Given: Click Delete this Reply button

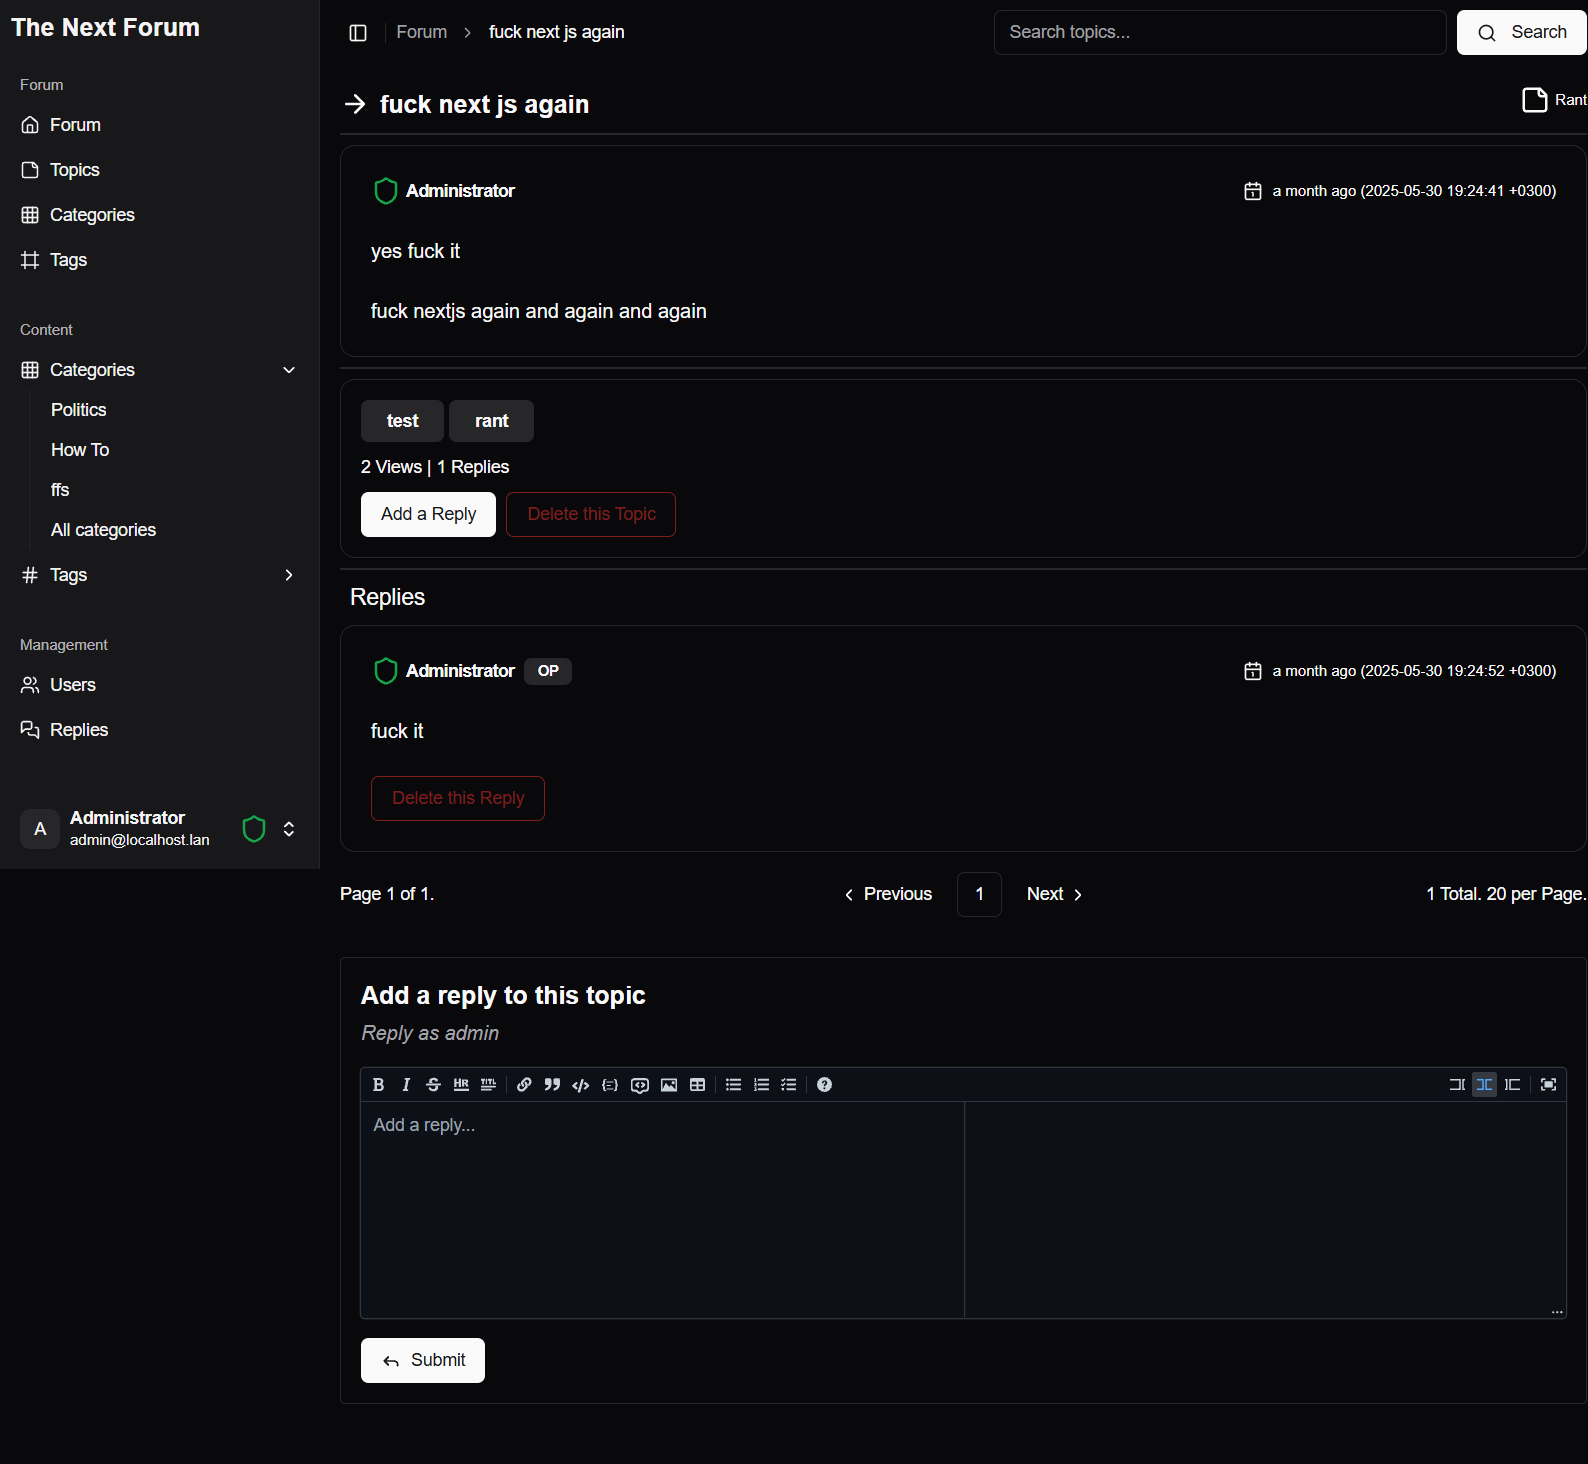Looking at the screenshot, I should coord(458,798).
